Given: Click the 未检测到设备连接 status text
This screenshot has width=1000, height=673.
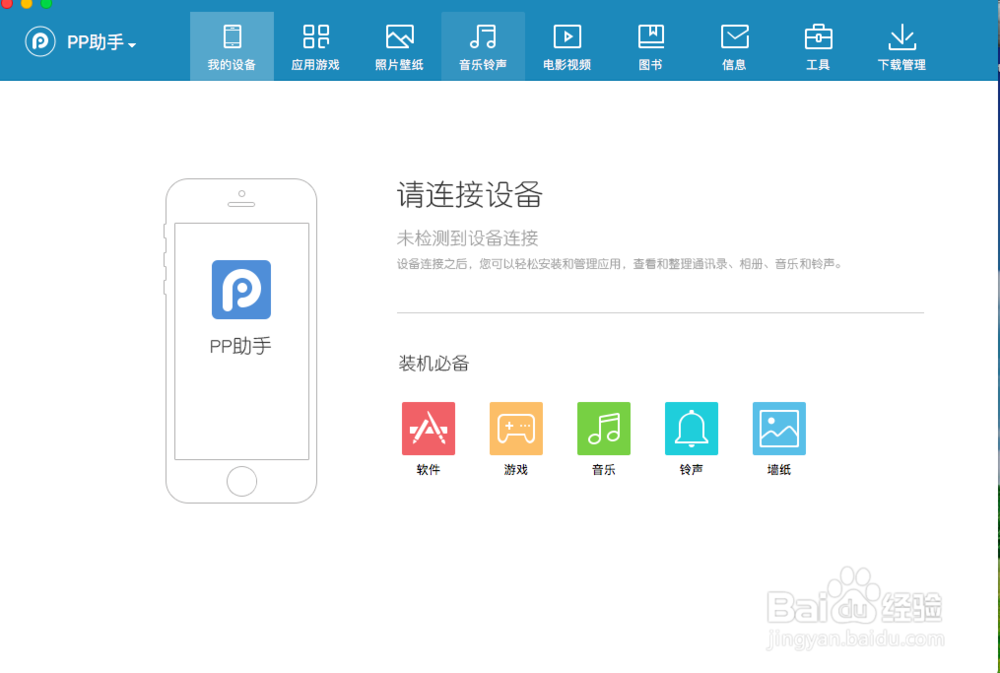Looking at the screenshot, I should (x=467, y=239).
